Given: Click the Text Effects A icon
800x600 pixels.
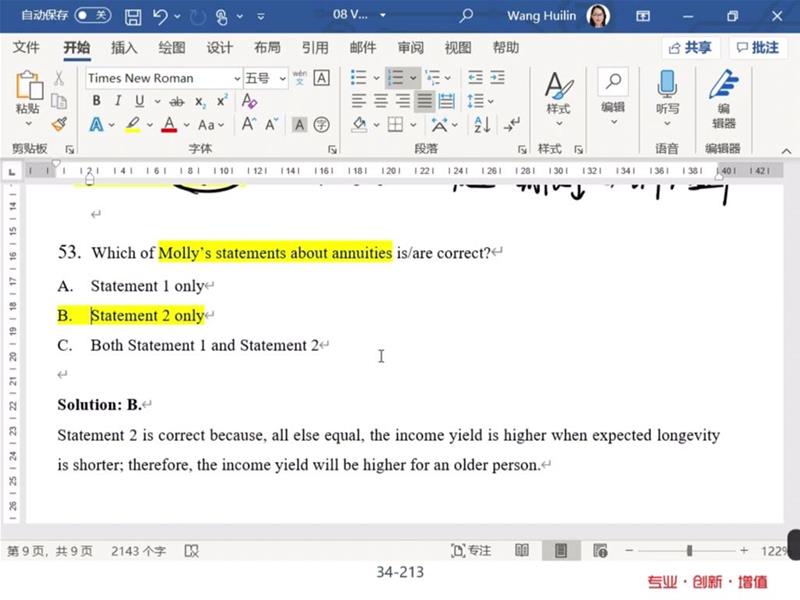Looking at the screenshot, I should point(96,124).
